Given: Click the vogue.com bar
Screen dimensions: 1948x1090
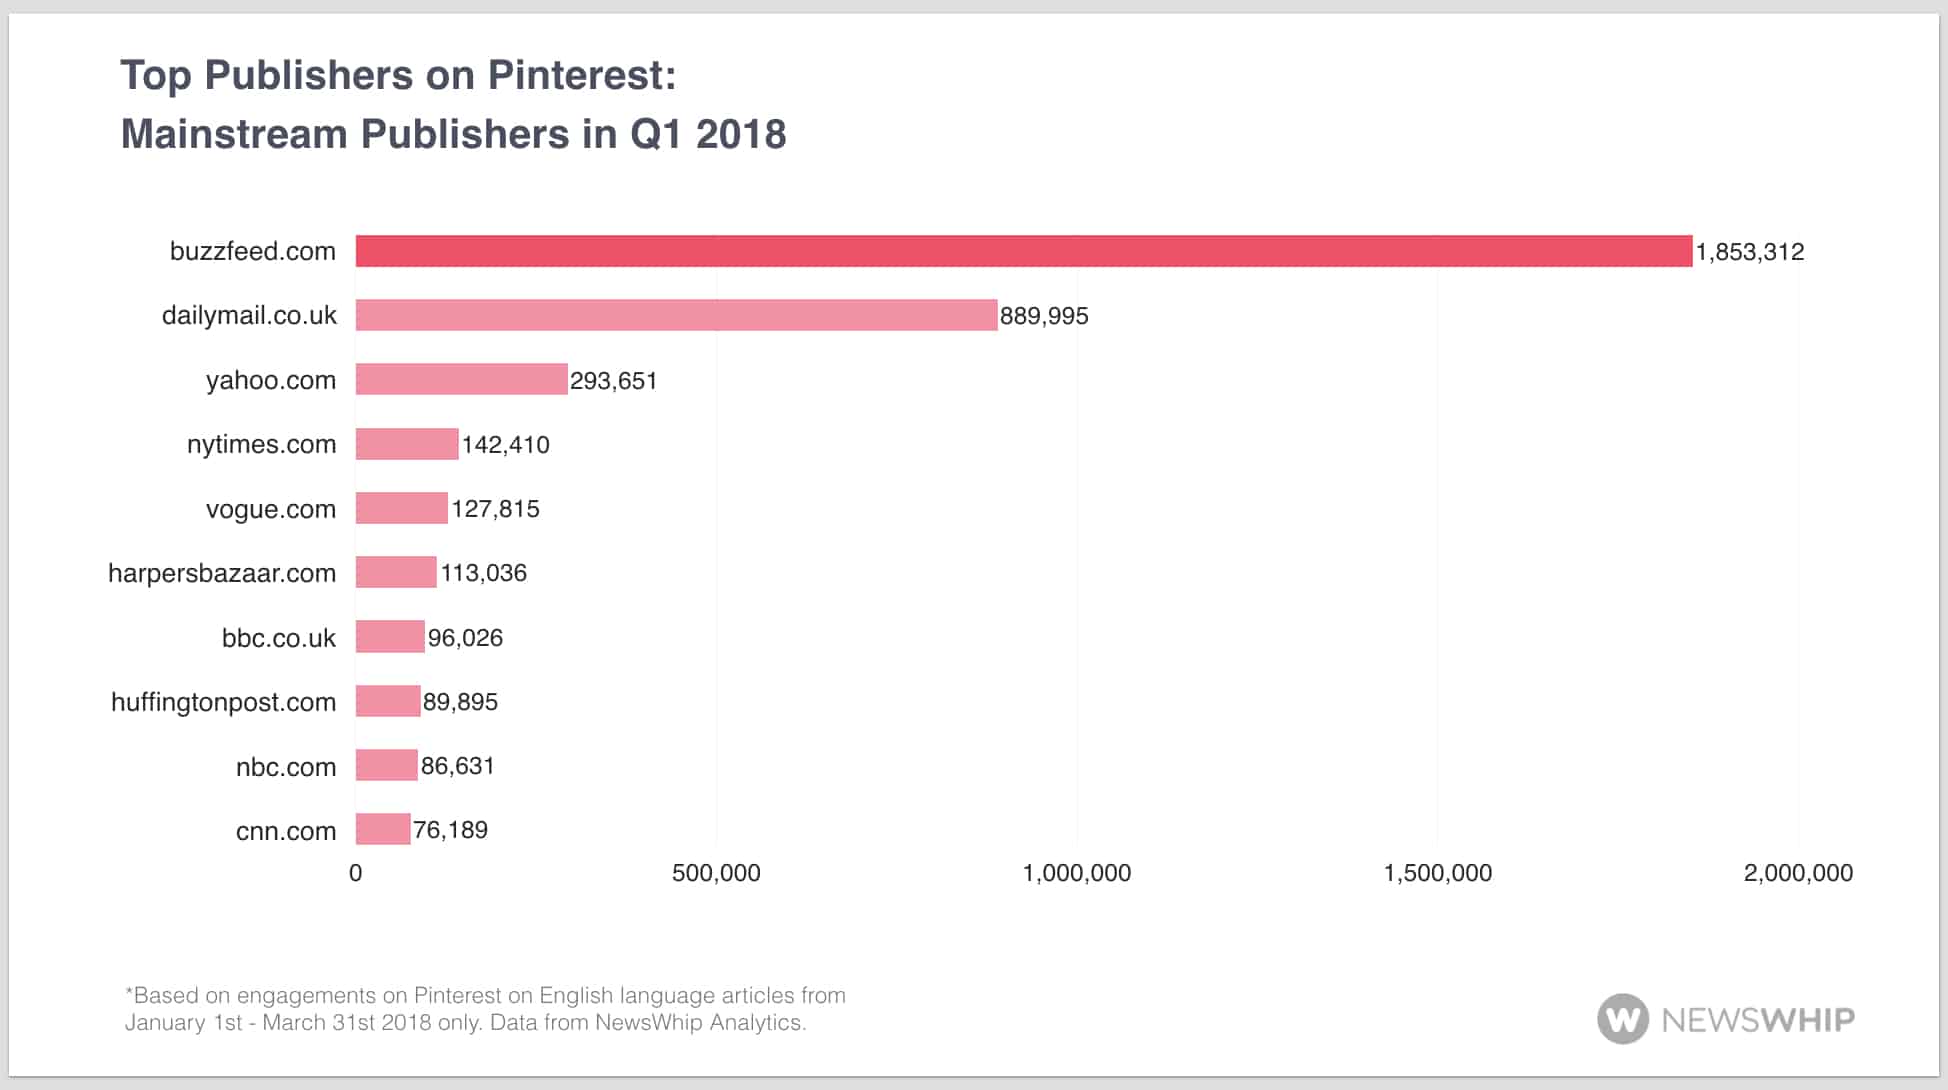Looking at the screenshot, I should 401,508.
